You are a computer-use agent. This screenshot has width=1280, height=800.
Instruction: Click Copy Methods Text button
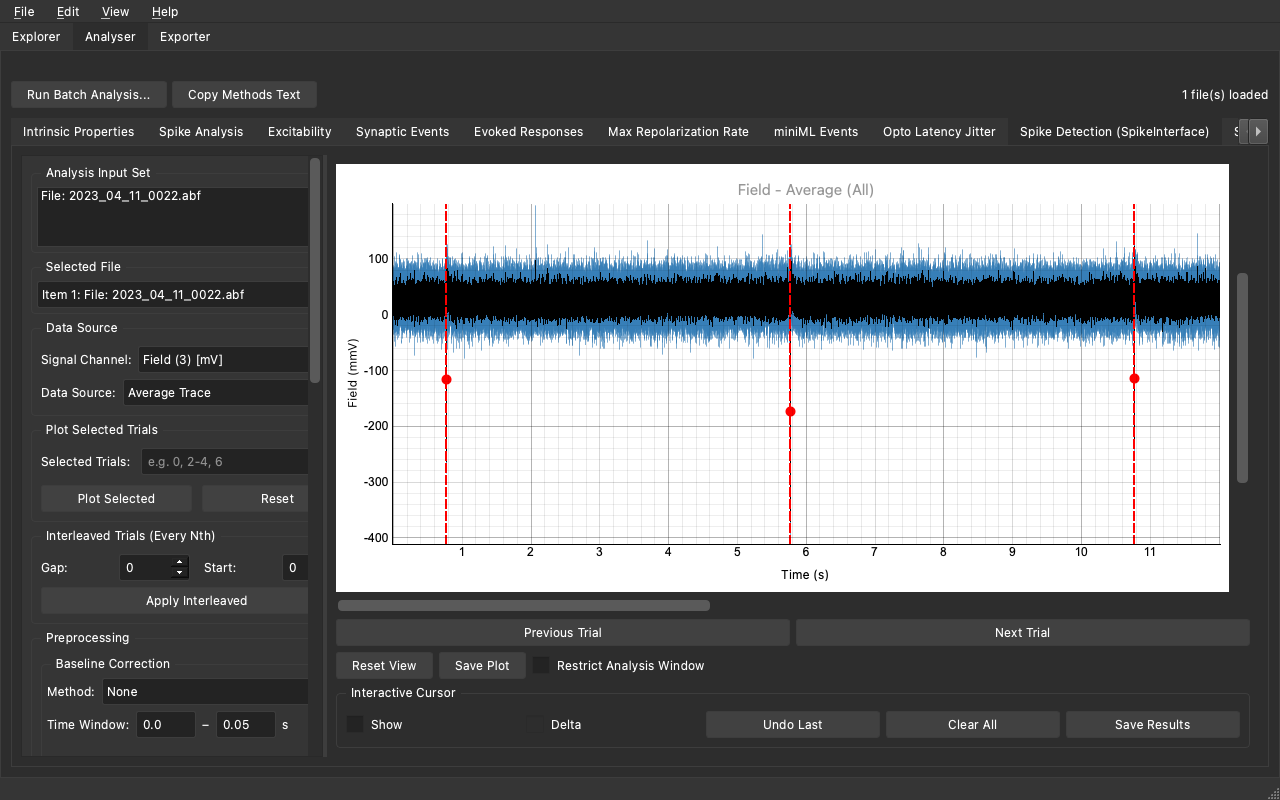click(x=244, y=95)
